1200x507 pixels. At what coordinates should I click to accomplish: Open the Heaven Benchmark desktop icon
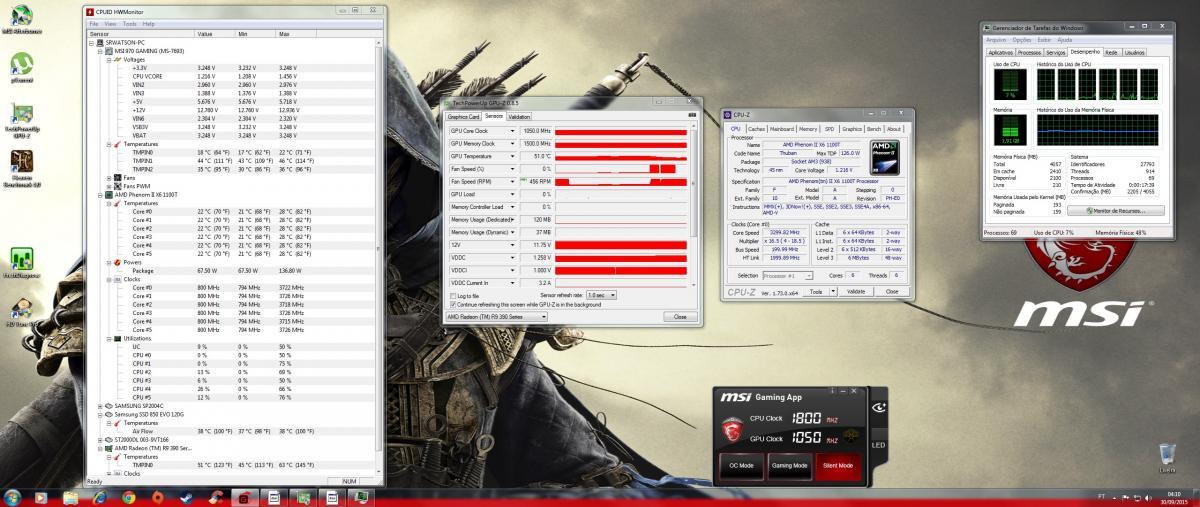click(x=21, y=169)
